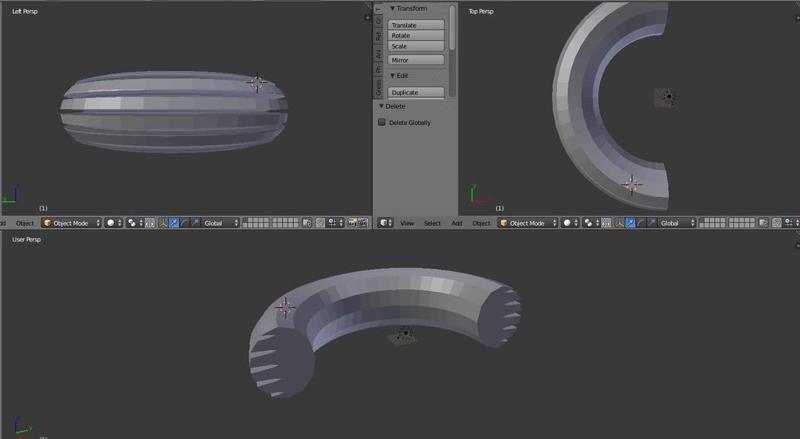Enable the Delete Globally checkbox
The width and height of the screenshot is (800, 439).
382,122
